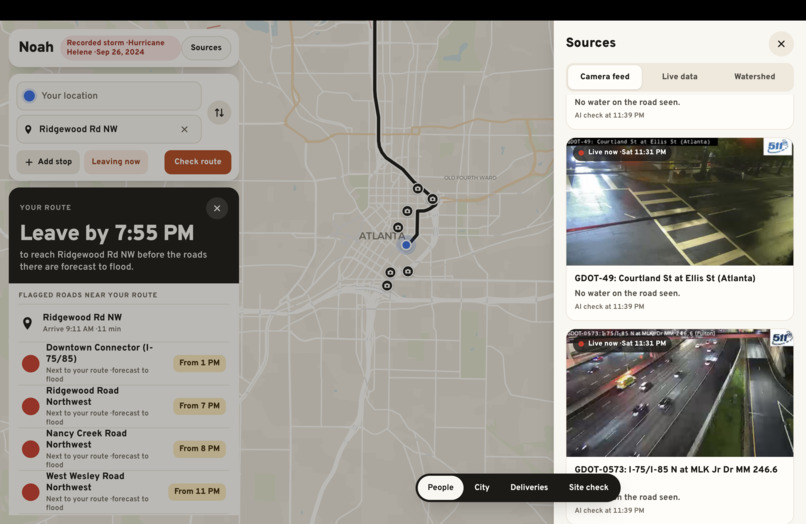This screenshot has width=806, height=524.
Task: Click the Noah app name
Action: coord(36,47)
